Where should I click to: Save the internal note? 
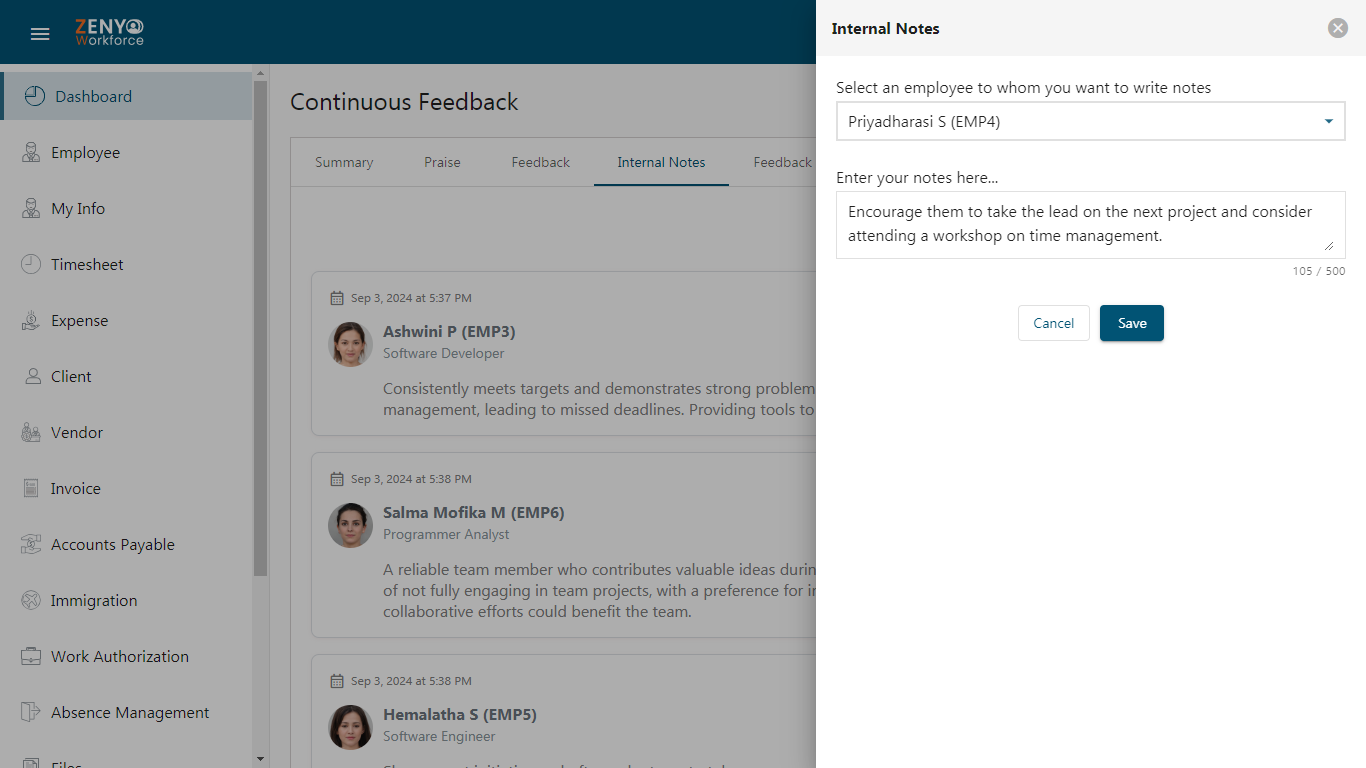[1132, 323]
